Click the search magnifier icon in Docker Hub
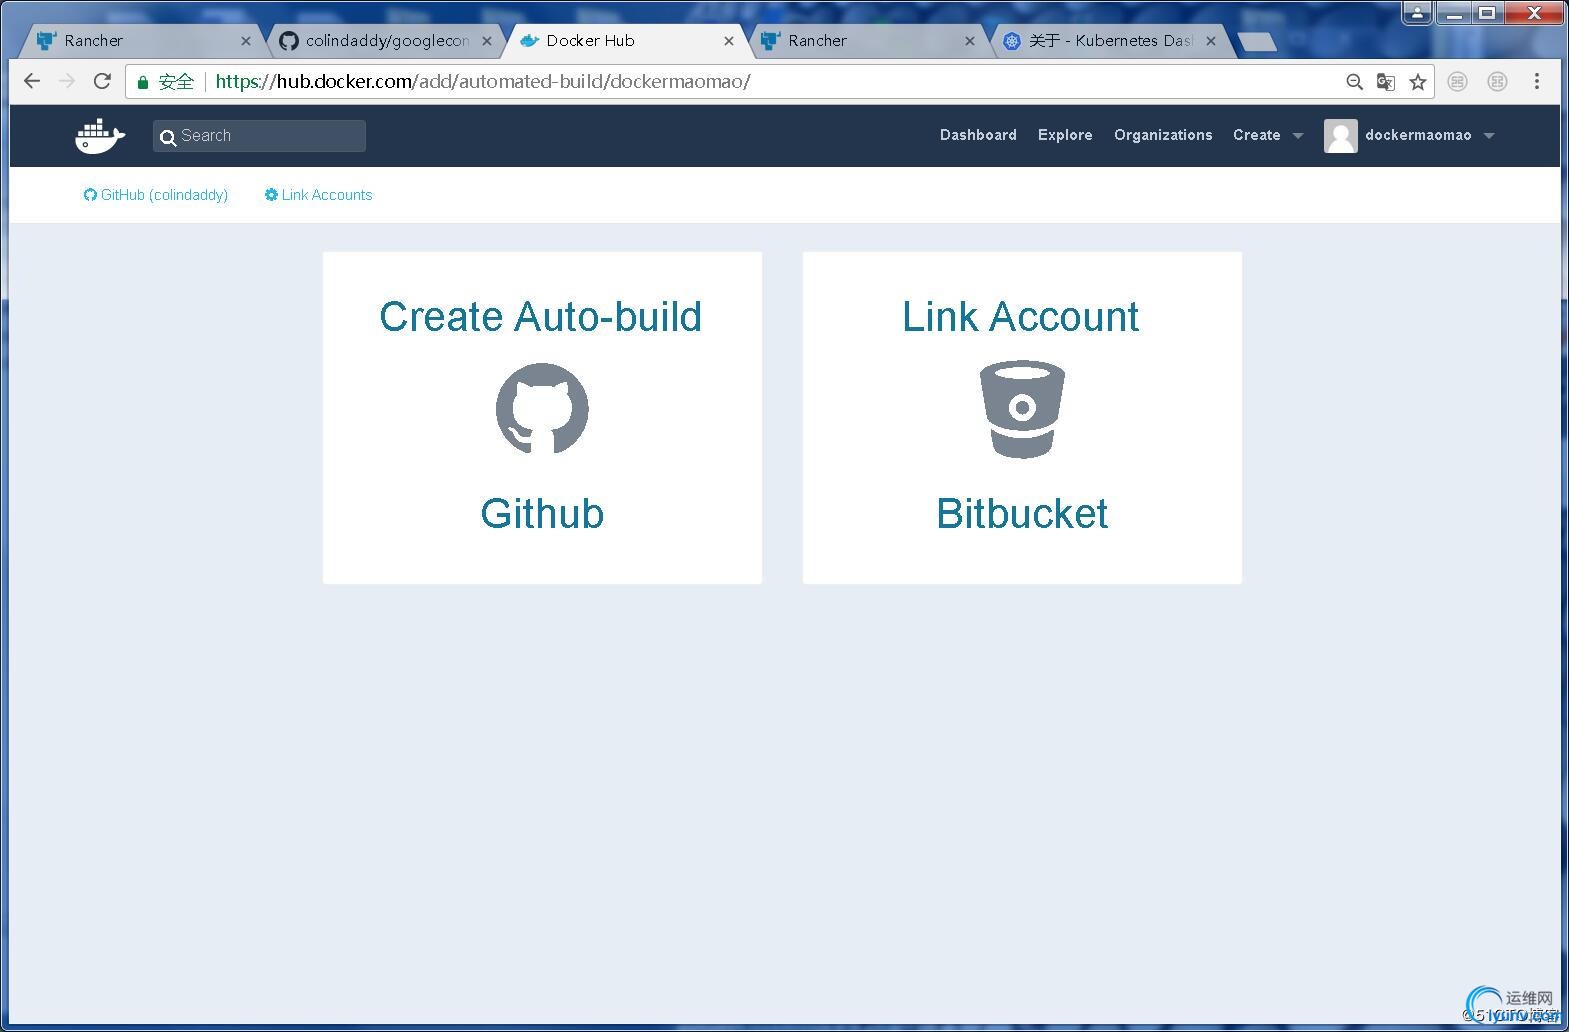 [168, 137]
